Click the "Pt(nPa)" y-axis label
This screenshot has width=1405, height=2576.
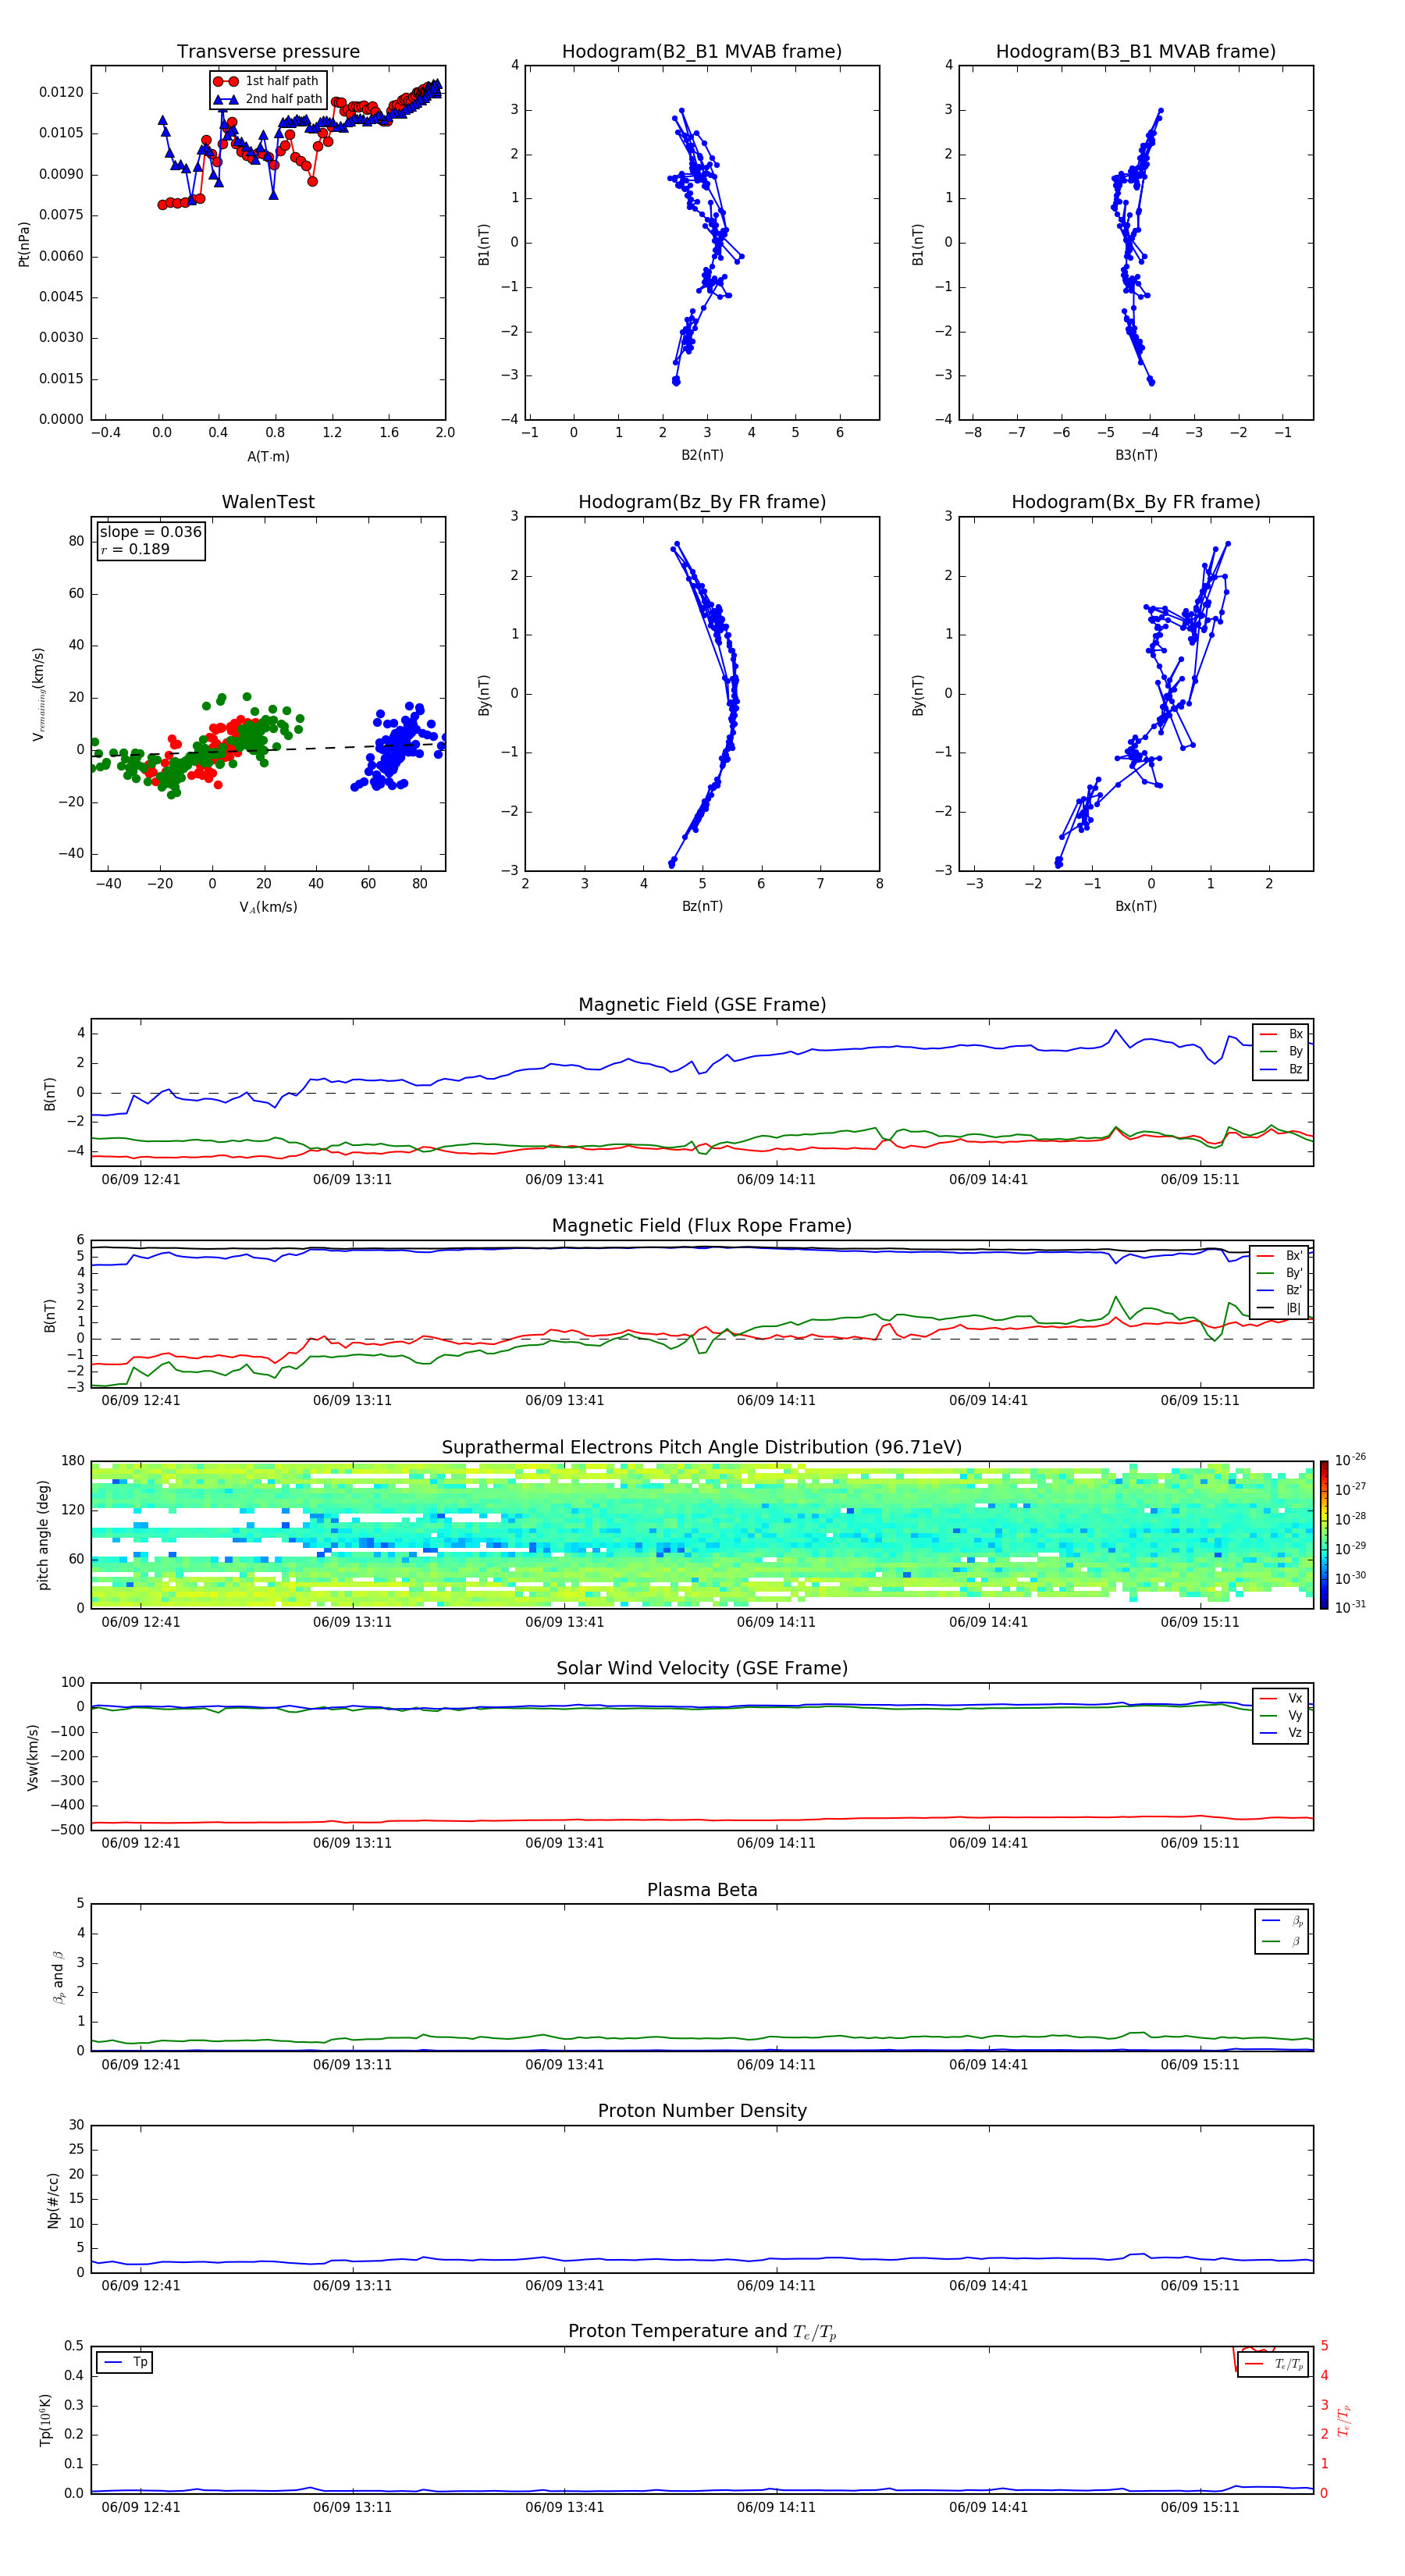[x=24, y=244]
